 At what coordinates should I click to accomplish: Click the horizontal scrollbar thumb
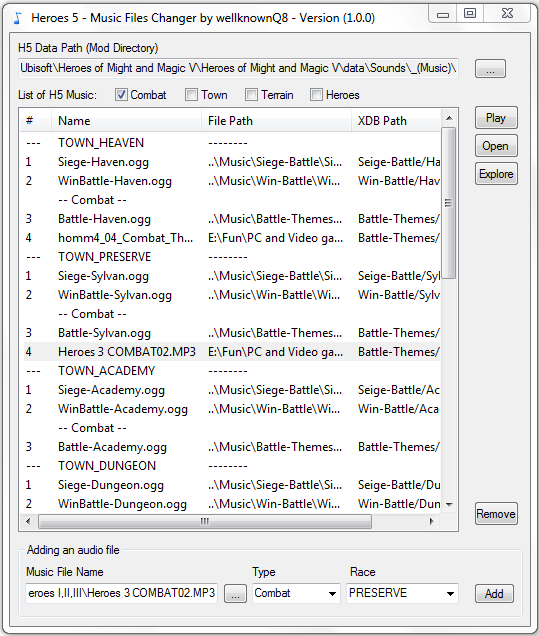205,521
